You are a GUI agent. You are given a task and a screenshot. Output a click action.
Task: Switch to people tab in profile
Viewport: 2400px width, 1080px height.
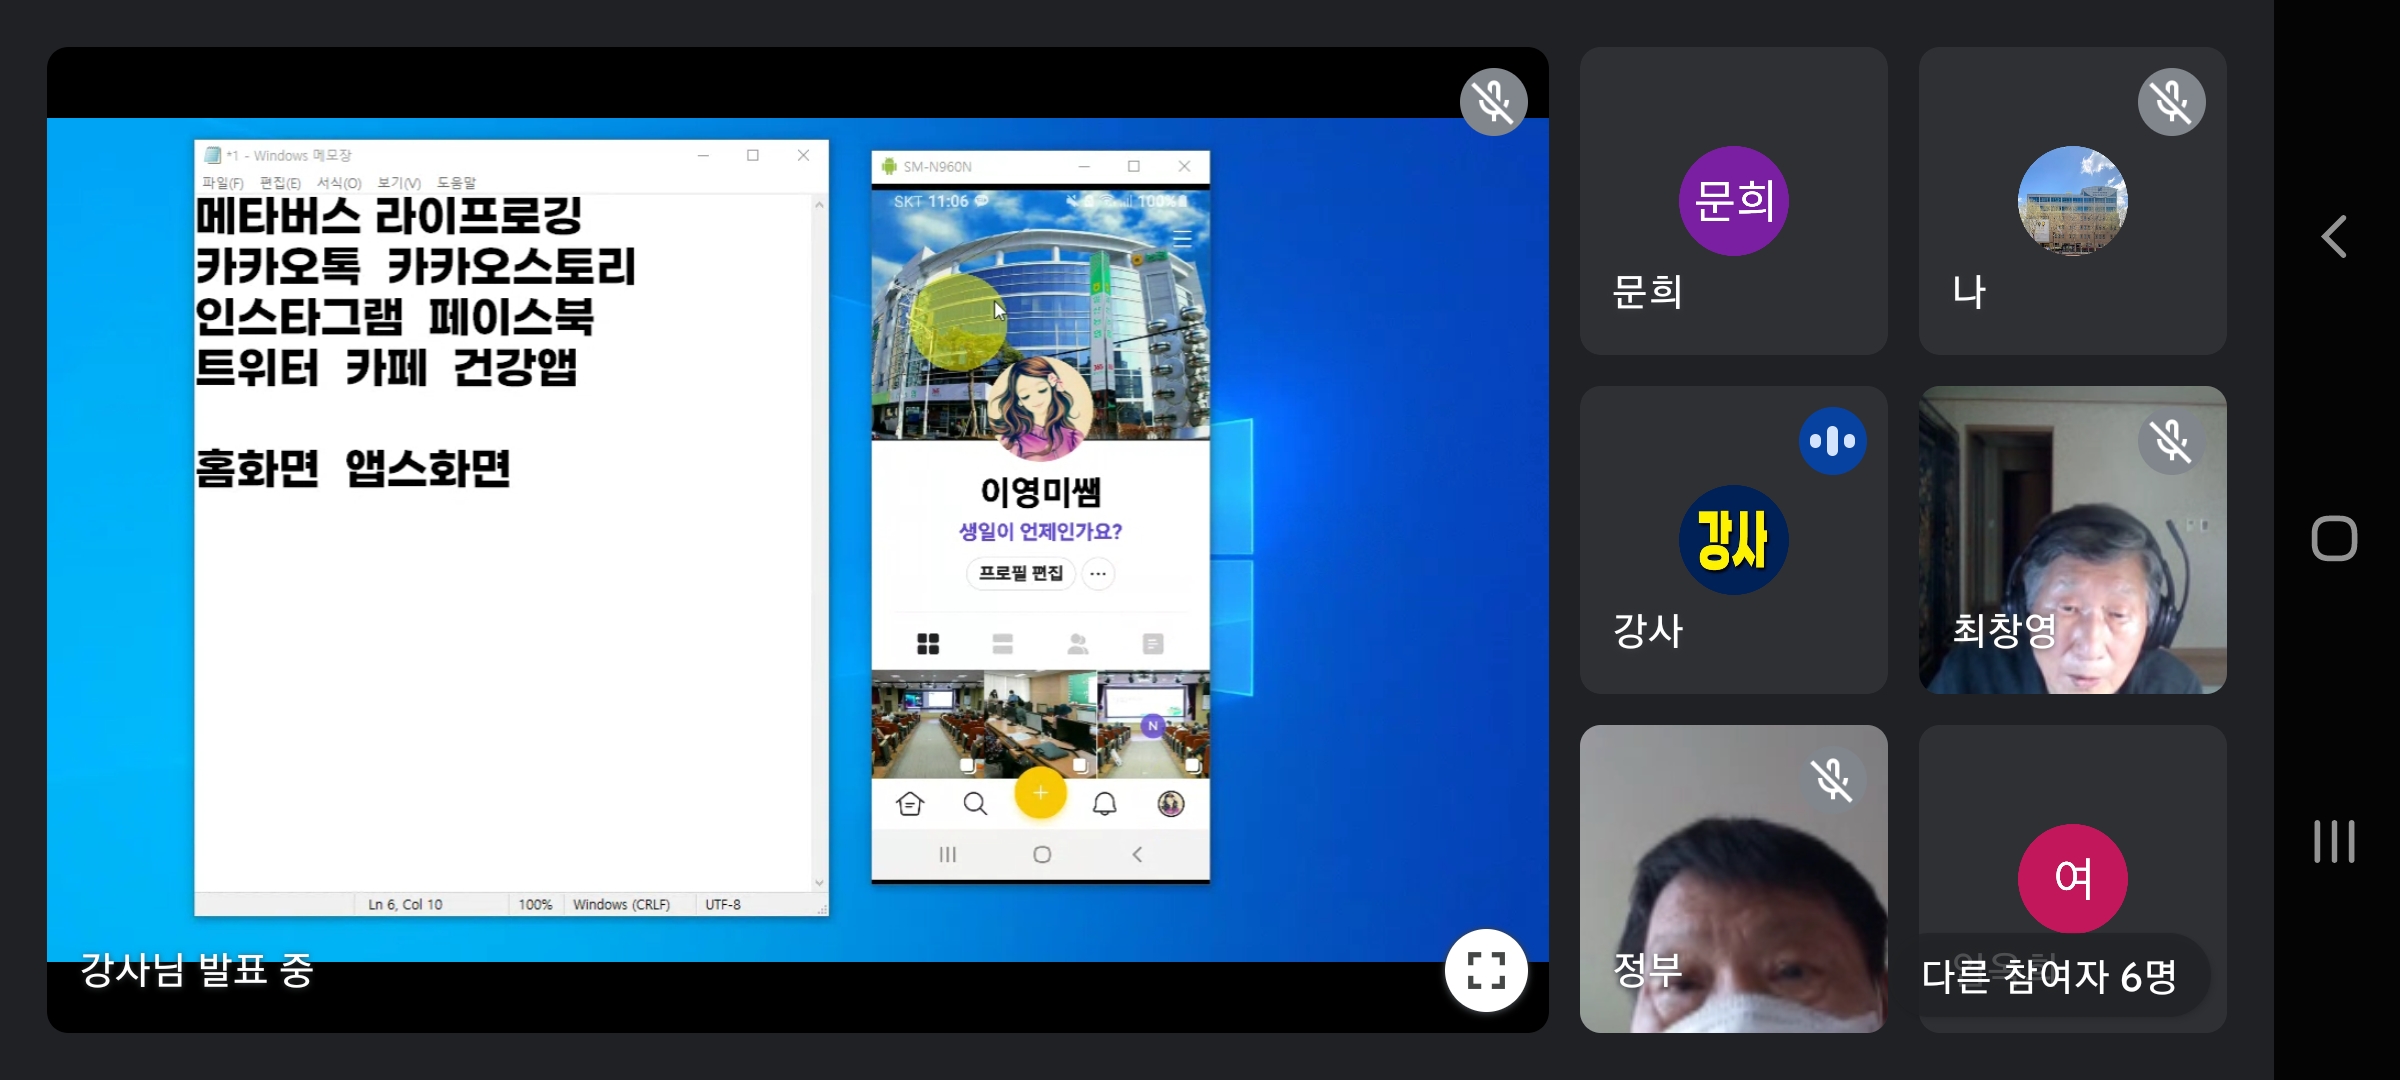pos(1078,644)
